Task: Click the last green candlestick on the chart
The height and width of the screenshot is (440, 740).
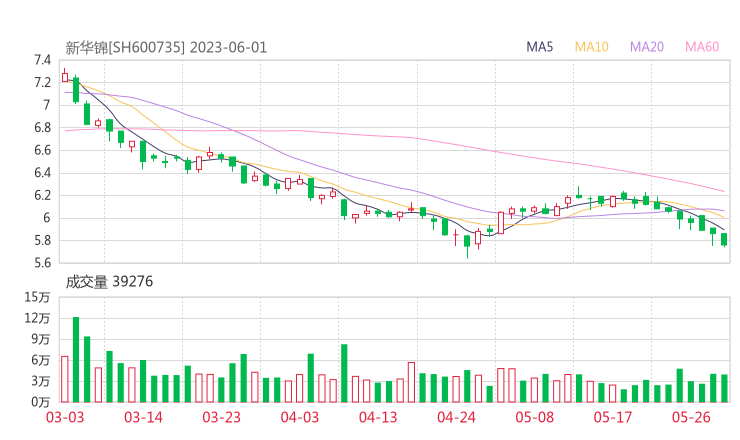Action: click(x=724, y=239)
